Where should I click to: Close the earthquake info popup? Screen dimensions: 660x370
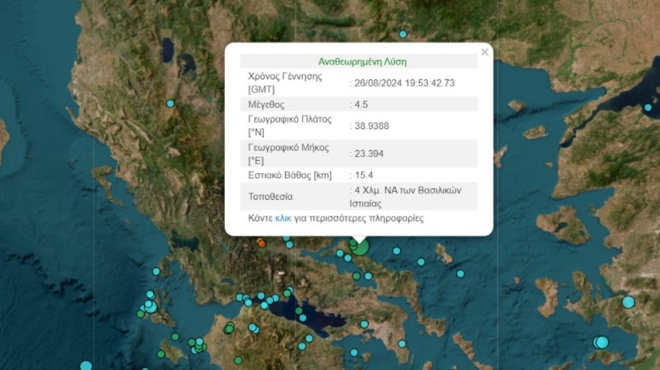click(x=484, y=52)
